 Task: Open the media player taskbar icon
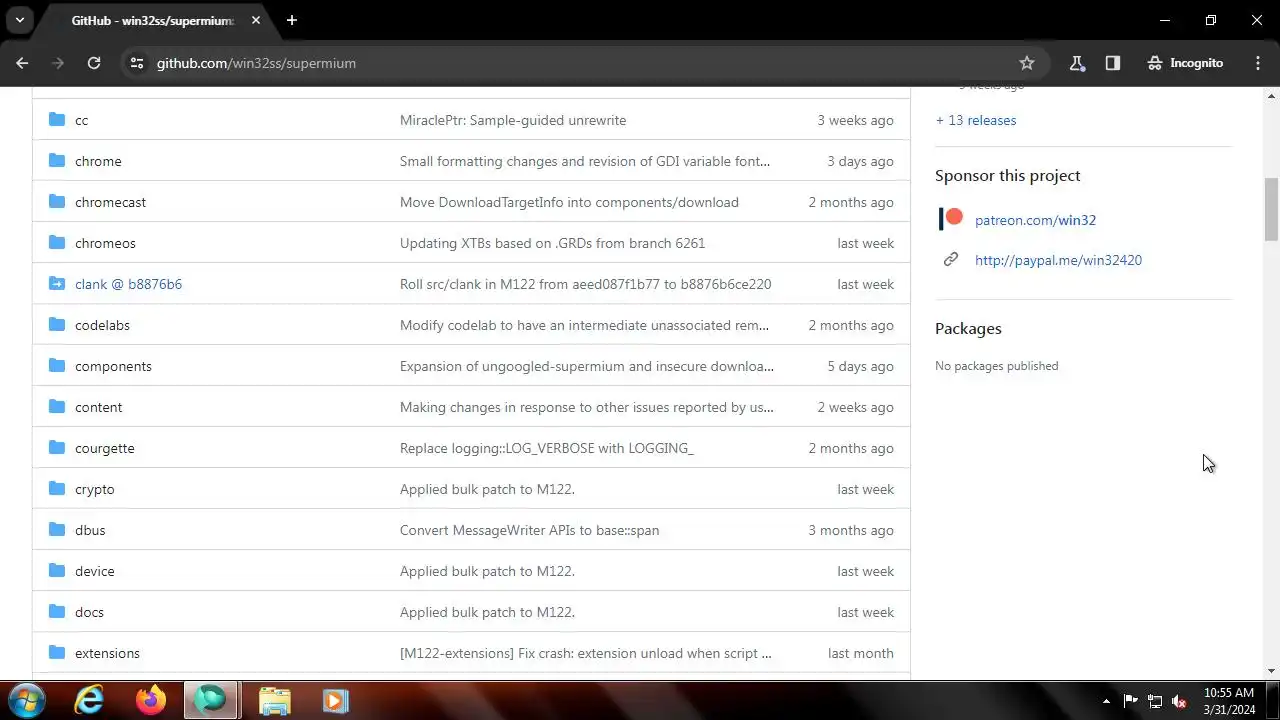pos(336,700)
